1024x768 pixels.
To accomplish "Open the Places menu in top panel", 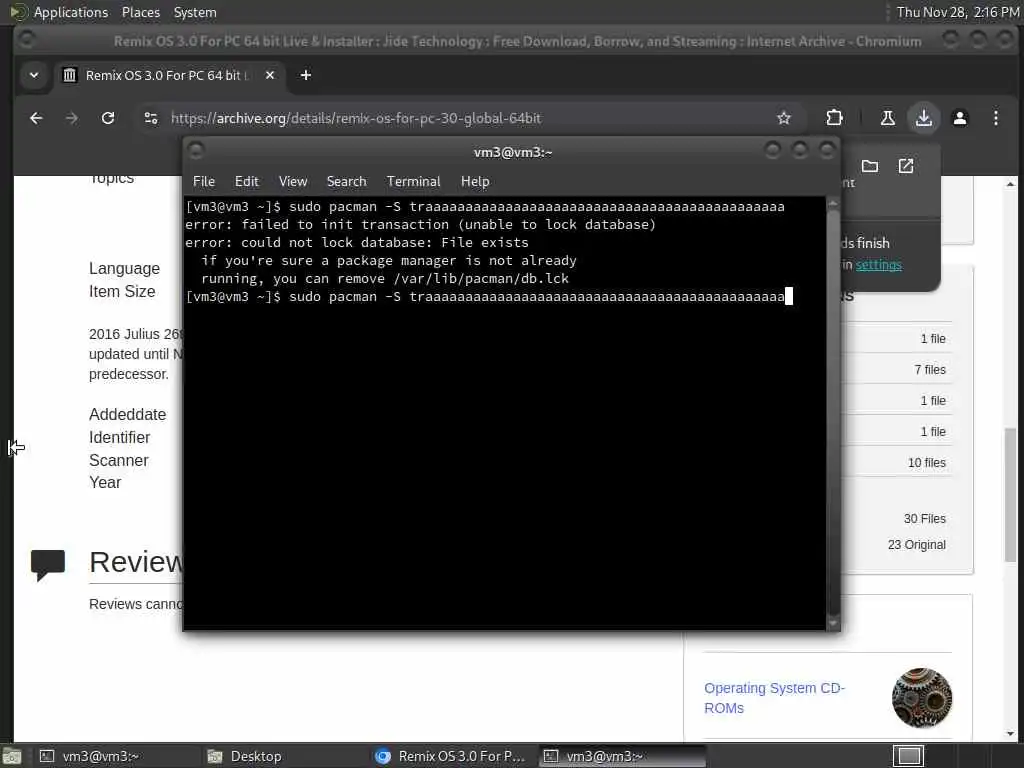I will click(x=141, y=12).
